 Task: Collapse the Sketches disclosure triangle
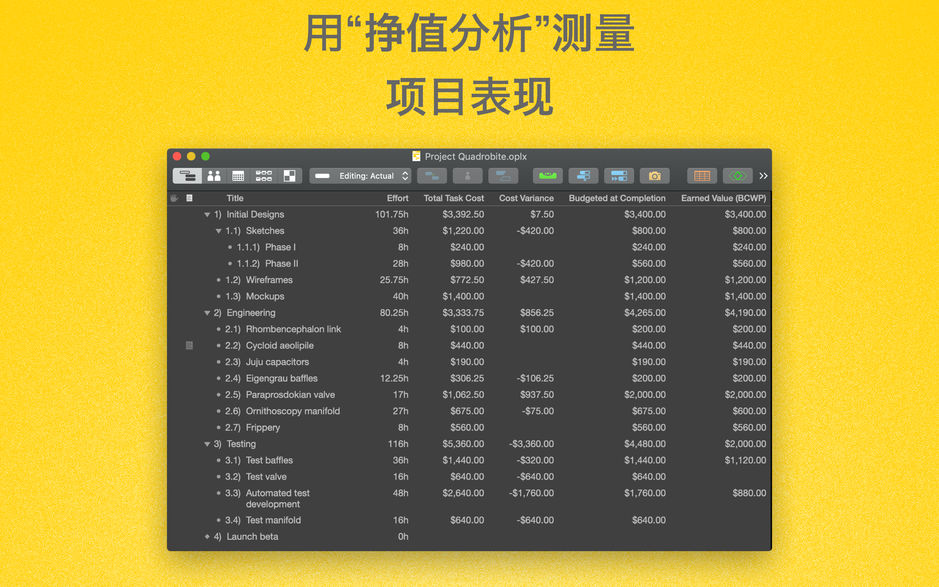[x=219, y=231]
